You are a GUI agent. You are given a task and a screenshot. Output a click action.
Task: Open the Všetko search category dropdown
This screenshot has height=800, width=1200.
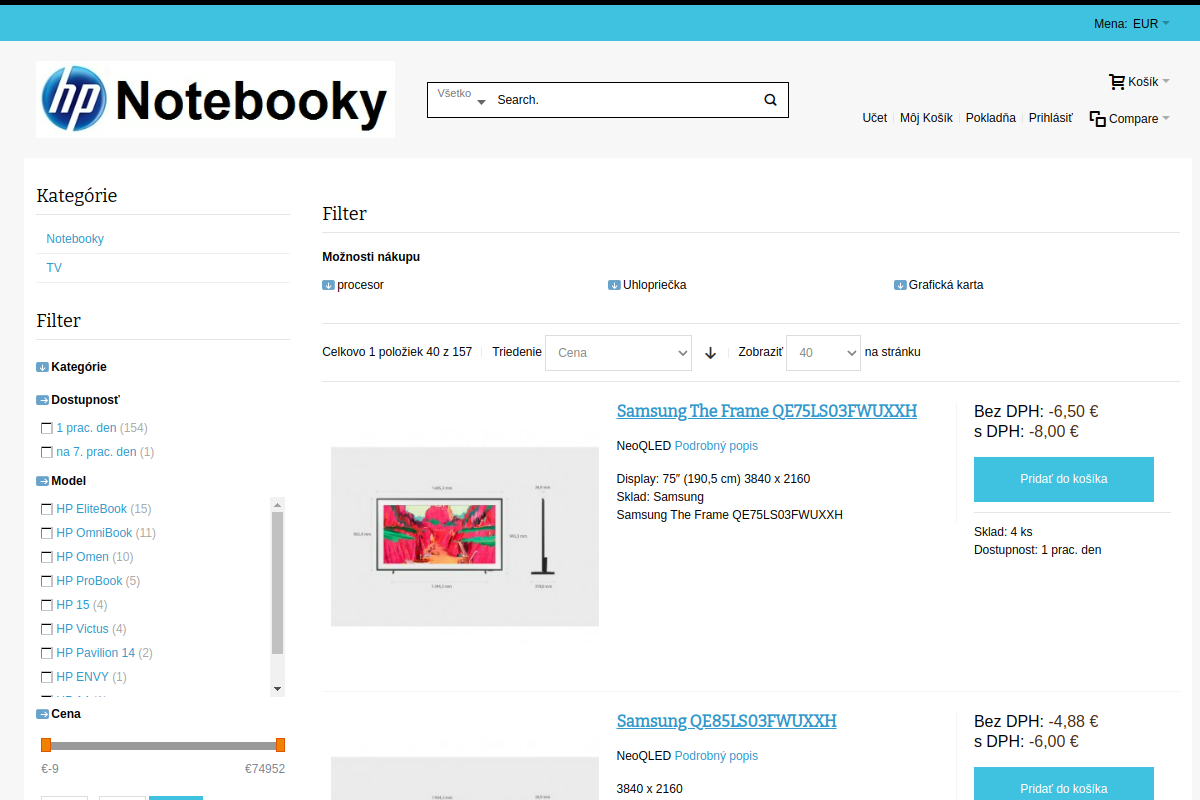pos(461,97)
